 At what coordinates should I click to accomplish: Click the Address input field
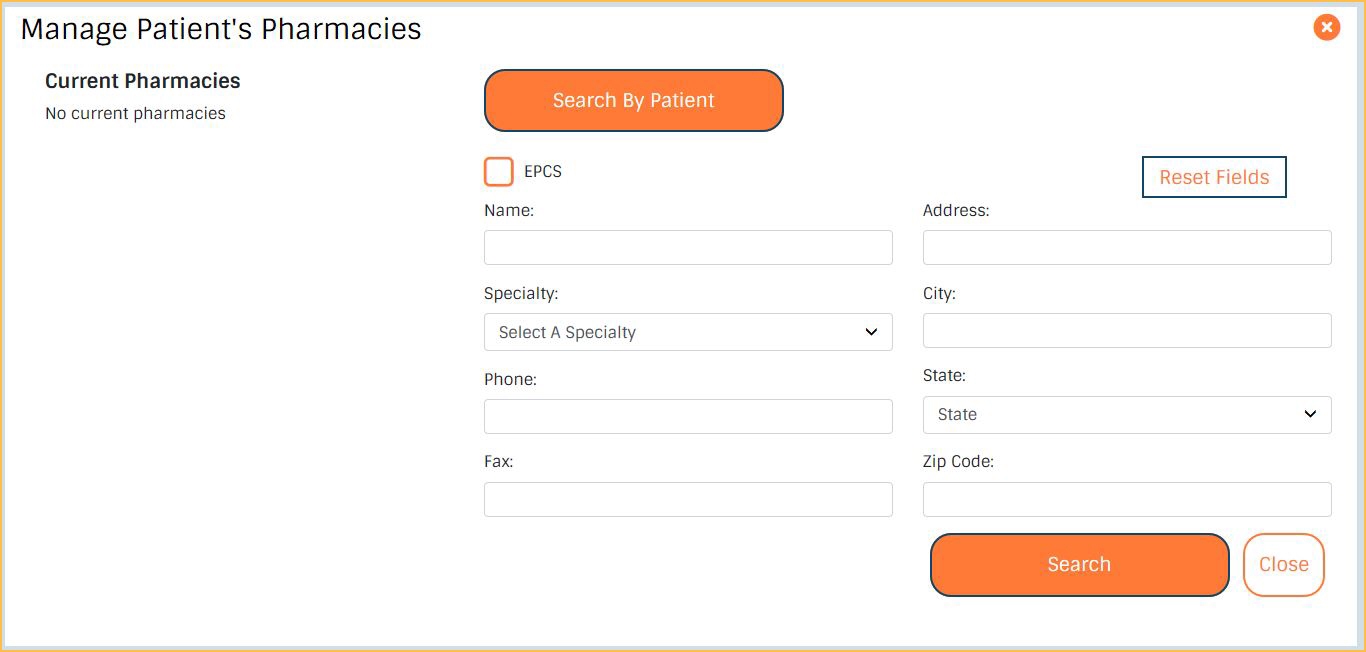pyautogui.click(x=1127, y=247)
